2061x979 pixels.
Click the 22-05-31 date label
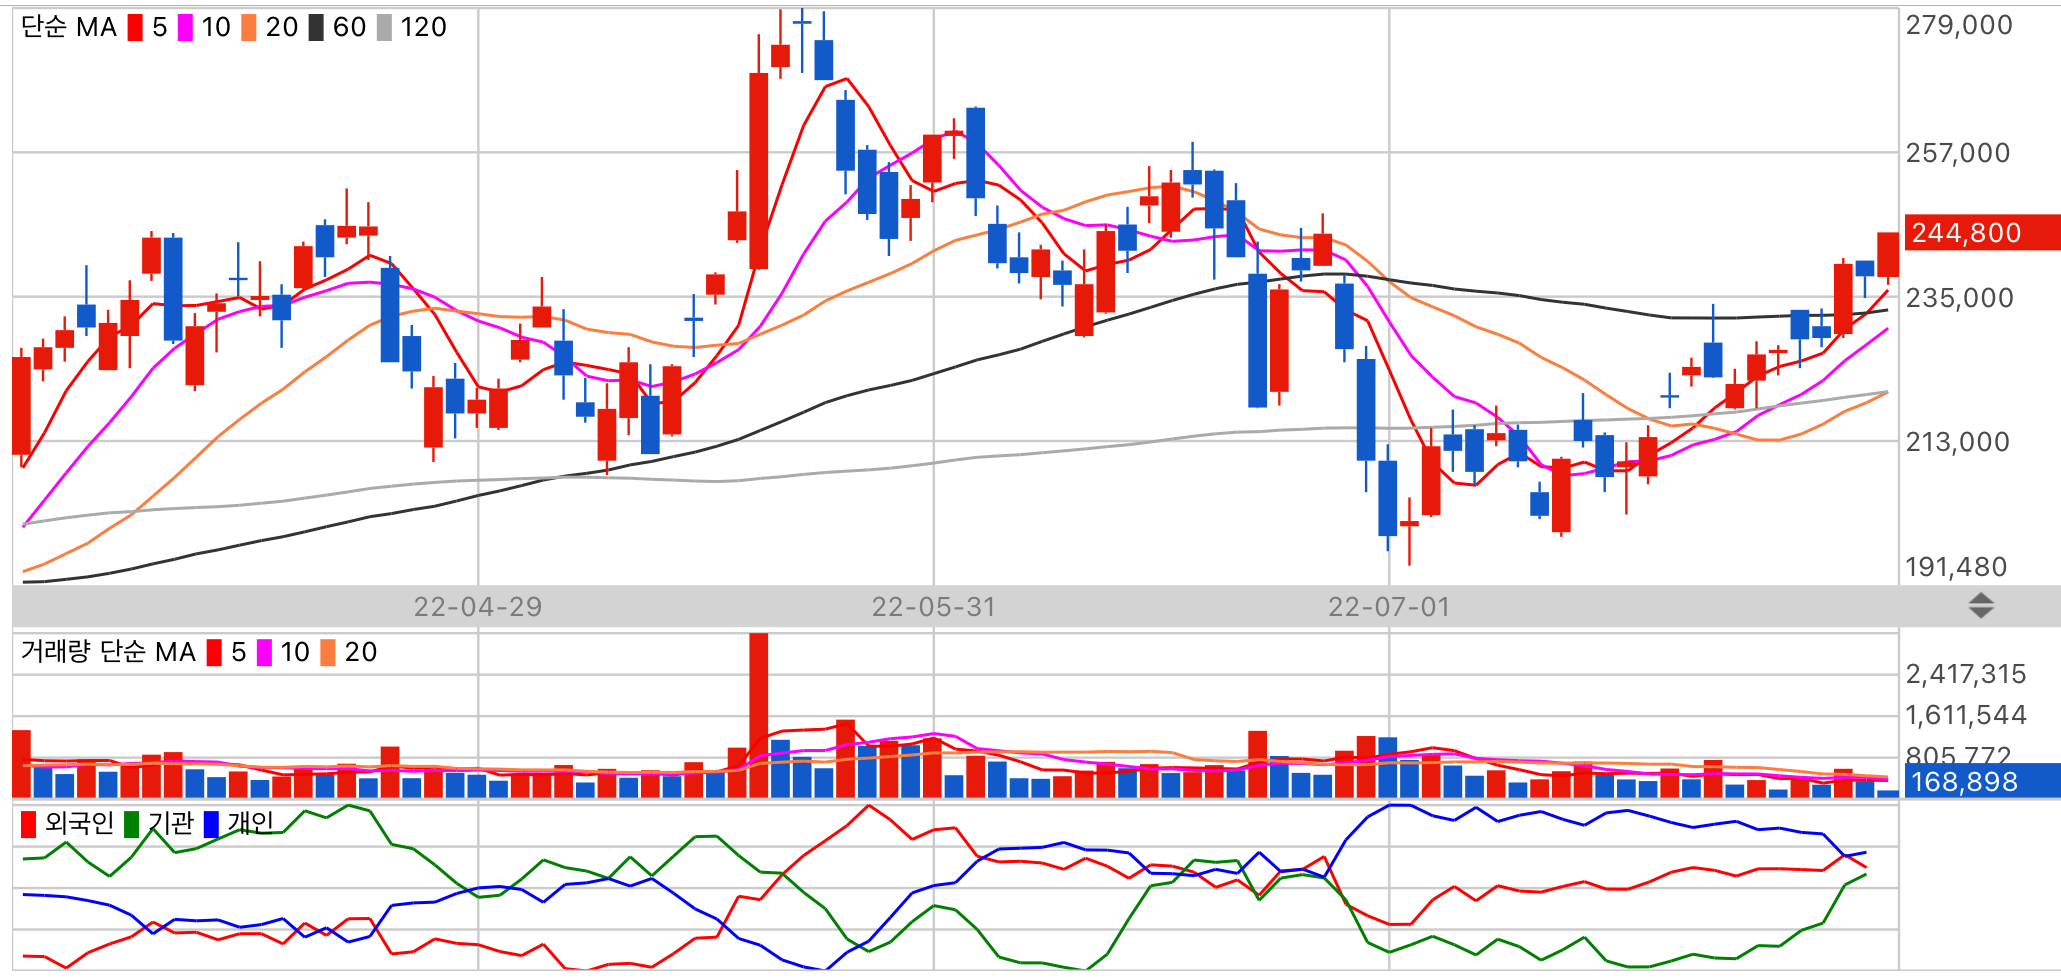pos(934,607)
